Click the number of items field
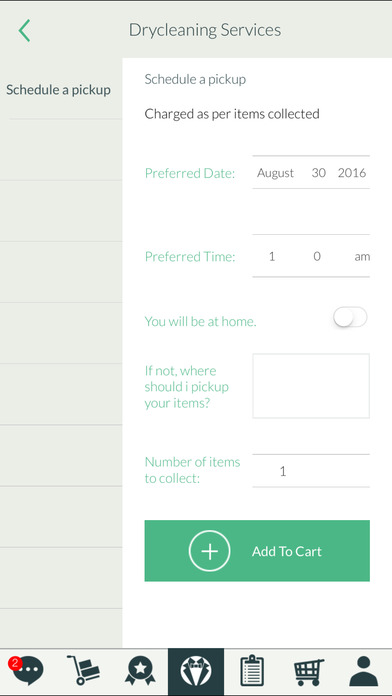Screen dimensions: 392x696 [x=311, y=471]
